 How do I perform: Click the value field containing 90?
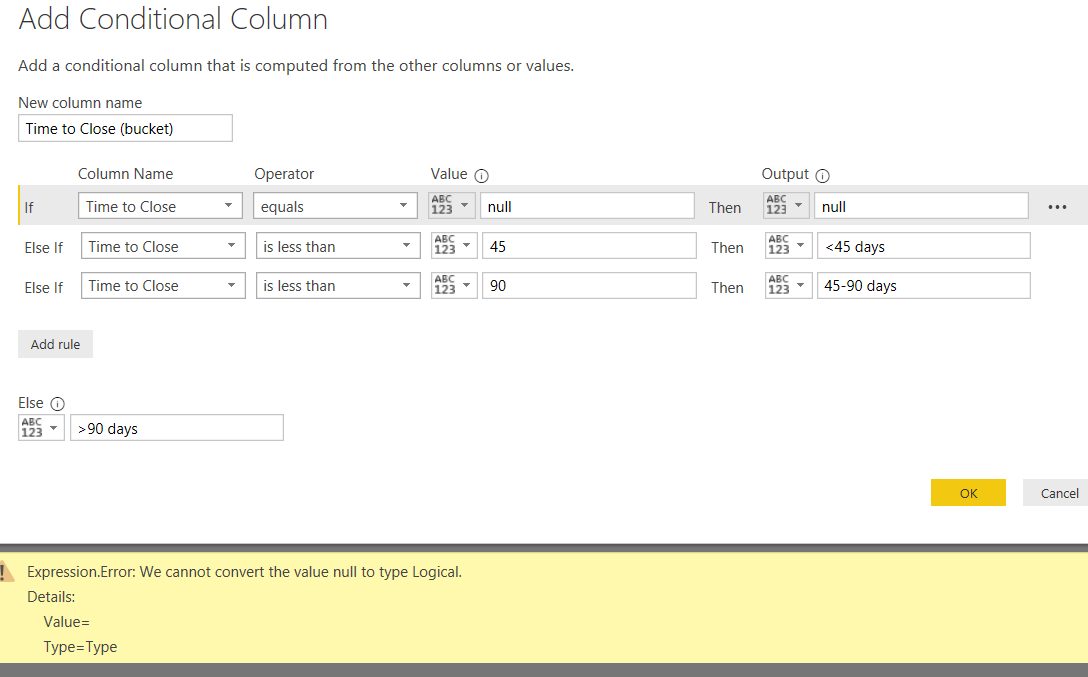tap(588, 286)
